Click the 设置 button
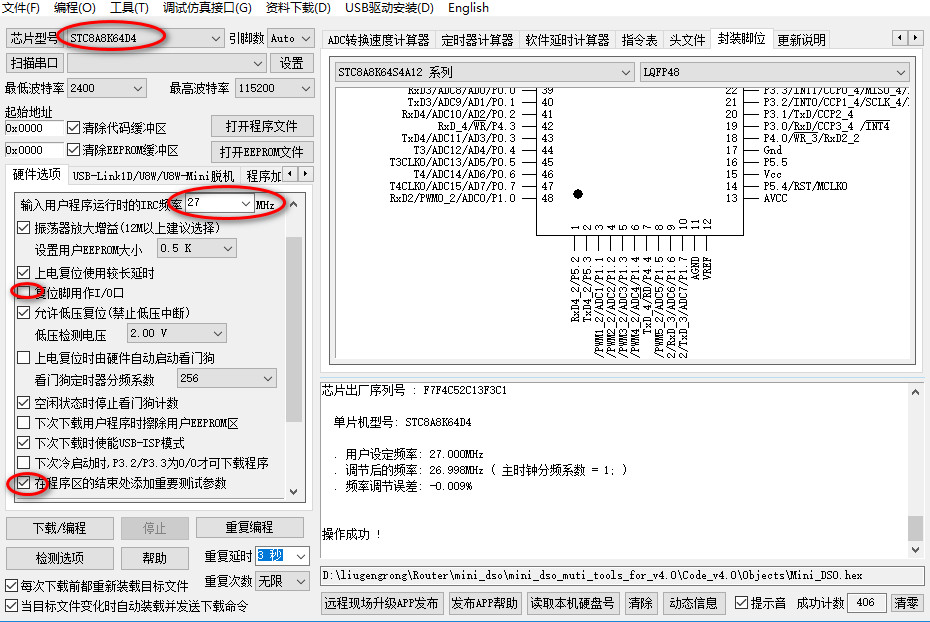930x622 pixels. pyautogui.click(x=291, y=63)
